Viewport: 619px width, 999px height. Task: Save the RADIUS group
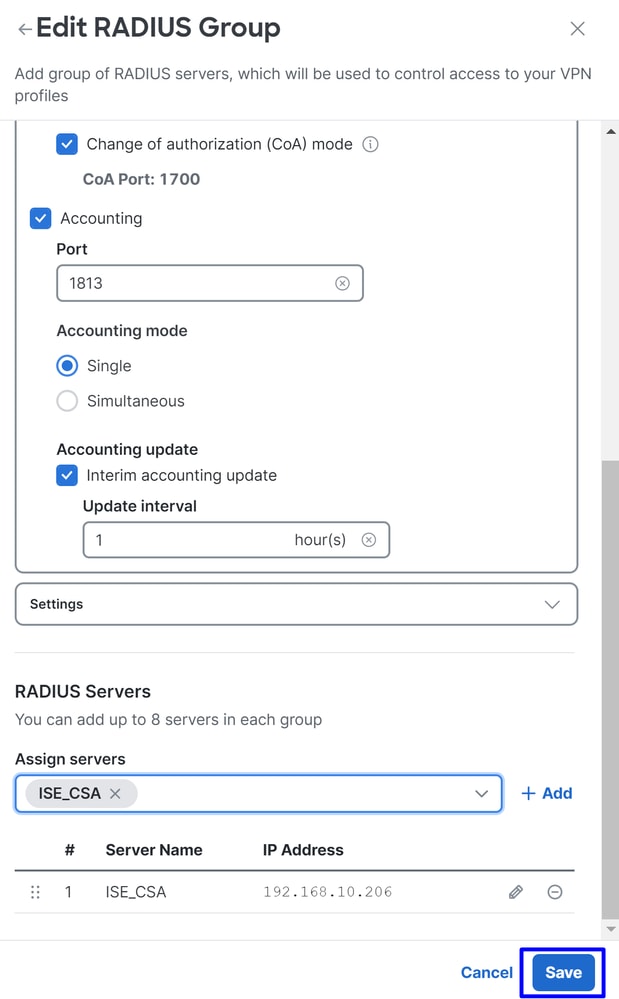563,972
